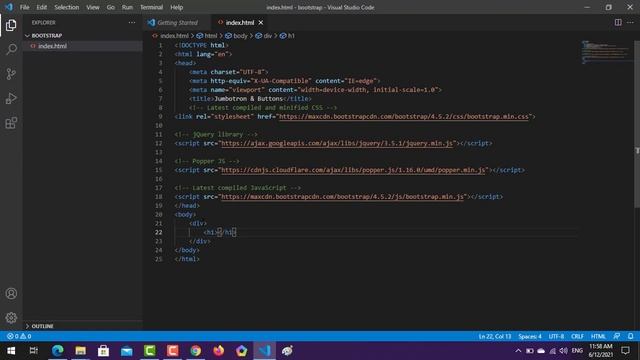Image resolution: width=640 pixels, height=360 pixels.
Task: Click the ENG input language indicator
Action: [x=577, y=351]
